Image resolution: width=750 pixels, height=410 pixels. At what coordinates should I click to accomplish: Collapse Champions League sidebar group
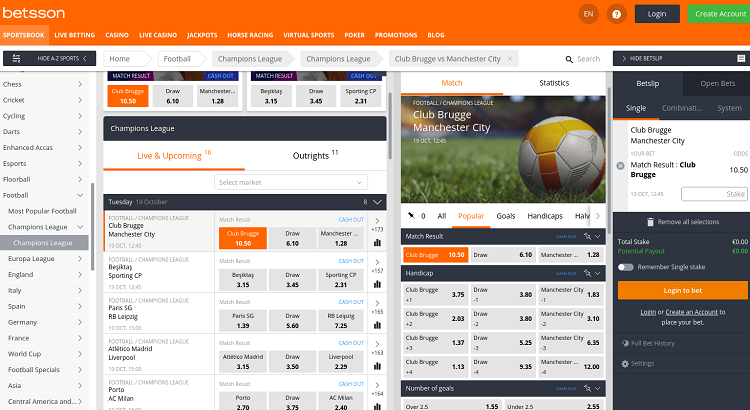pyautogui.click(x=80, y=227)
